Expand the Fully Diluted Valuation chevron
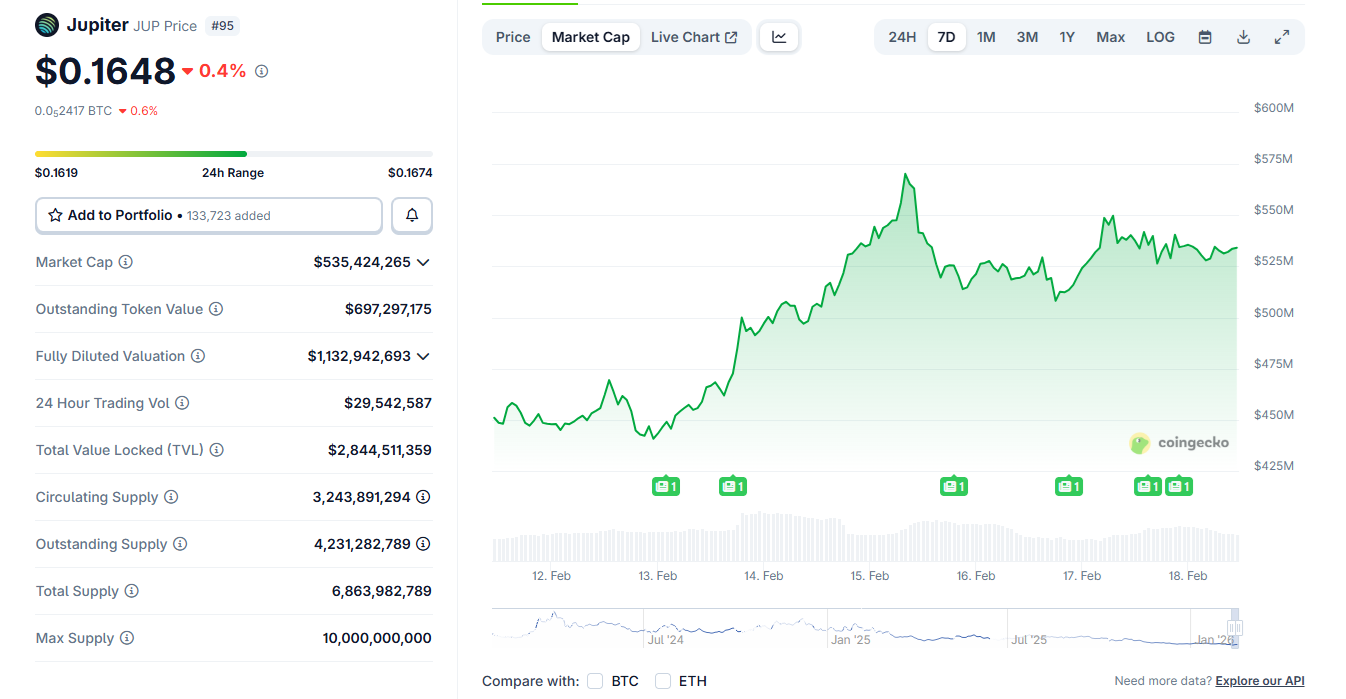 tap(423, 356)
